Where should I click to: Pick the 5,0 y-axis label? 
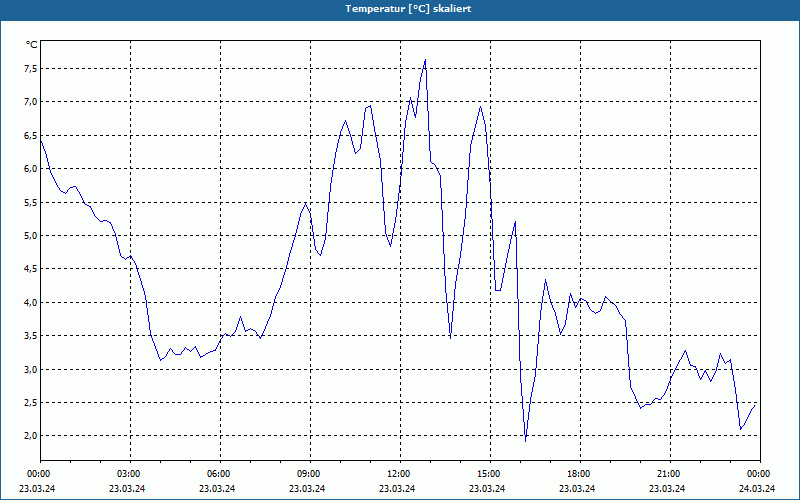pos(30,235)
